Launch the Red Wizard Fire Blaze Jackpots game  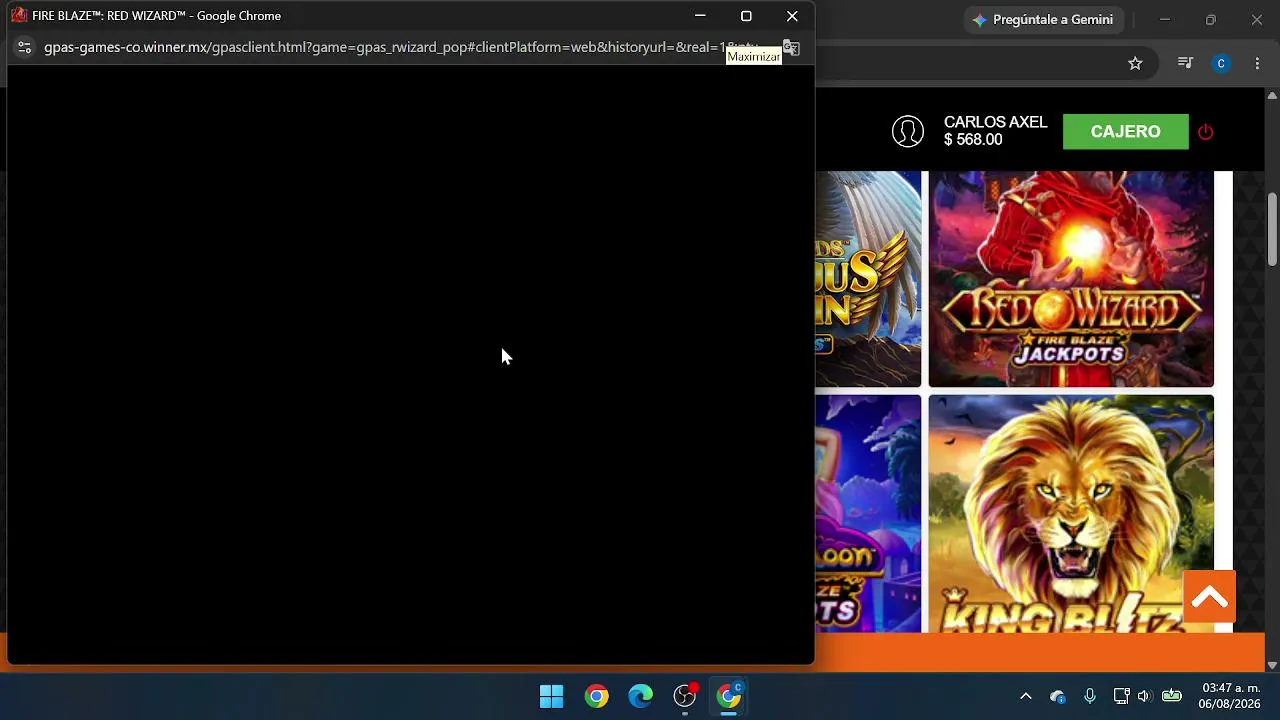[x=1071, y=279]
